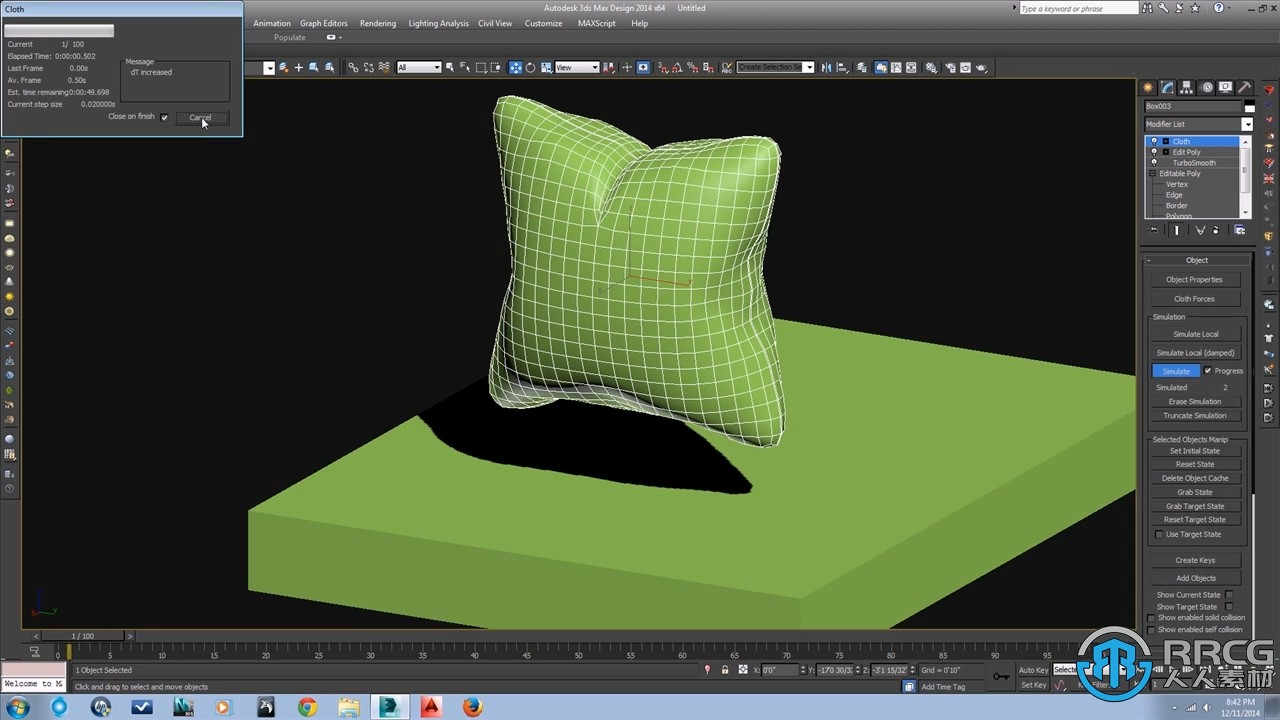Click the Set Initial State button
Image resolution: width=1280 pixels, height=720 pixels.
pyautogui.click(x=1195, y=451)
